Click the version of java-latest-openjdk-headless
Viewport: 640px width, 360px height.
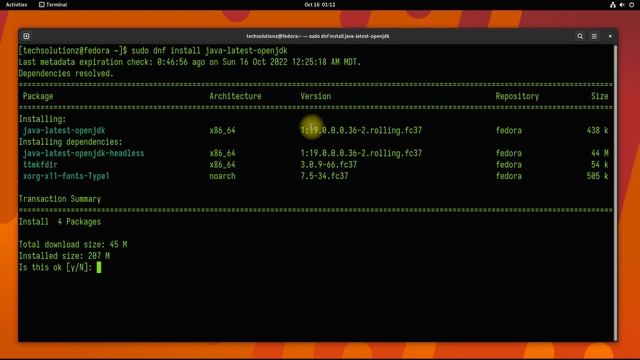[361, 153]
